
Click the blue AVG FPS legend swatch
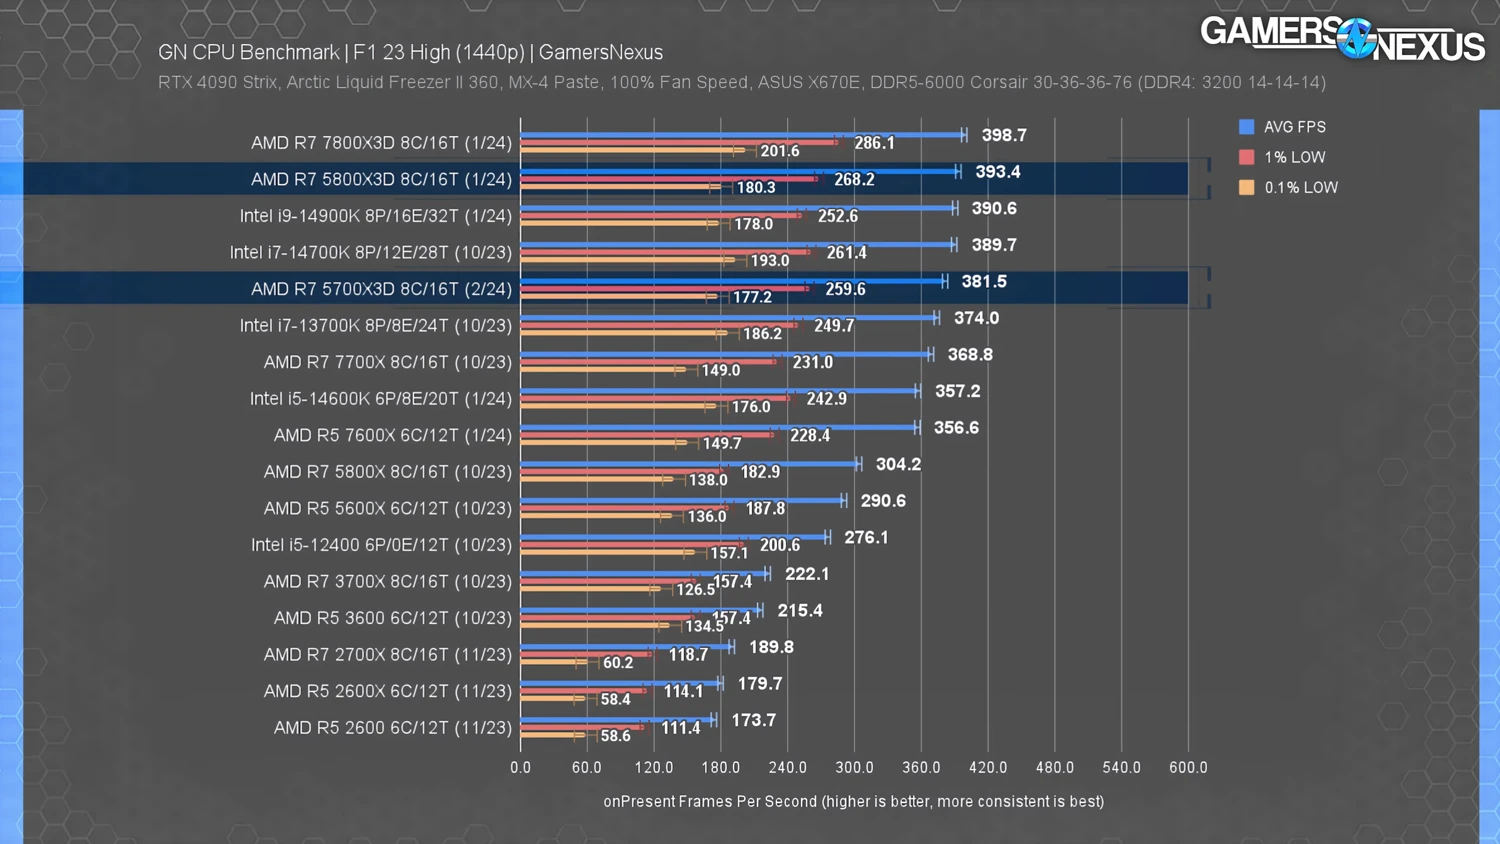point(1246,127)
